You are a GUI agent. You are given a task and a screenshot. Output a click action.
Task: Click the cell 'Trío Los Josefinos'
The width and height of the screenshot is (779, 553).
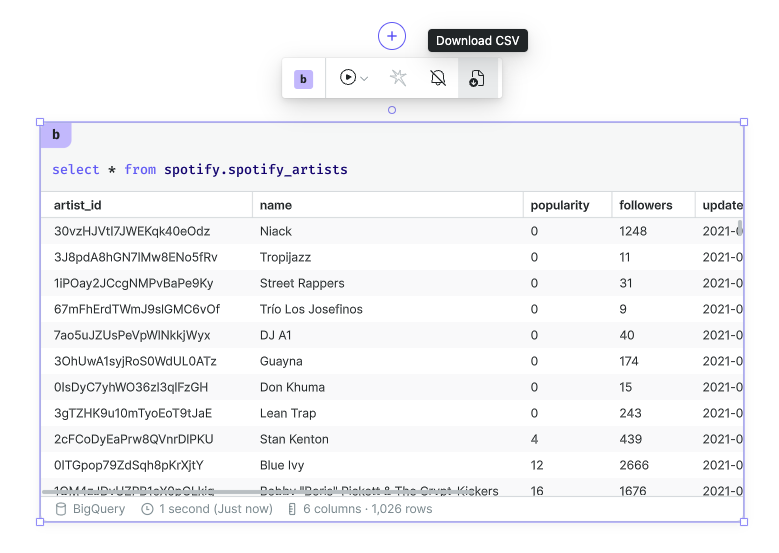click(311, 309)
